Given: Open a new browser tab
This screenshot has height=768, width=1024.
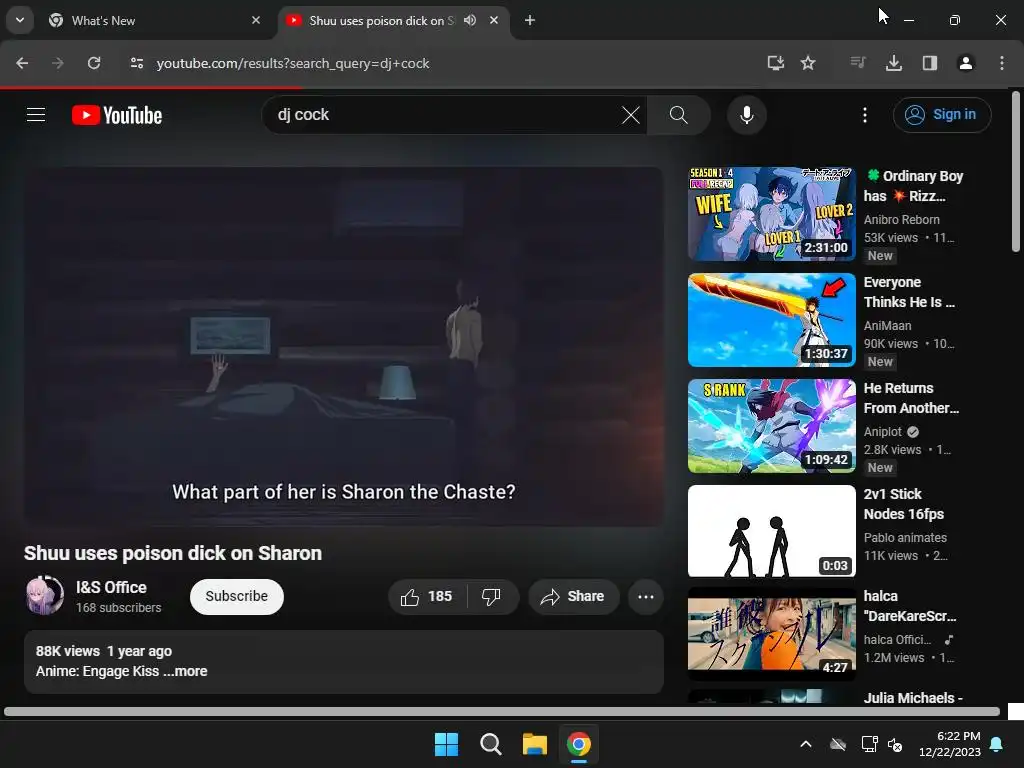Looking at the screenshot, I should [530, 20].
